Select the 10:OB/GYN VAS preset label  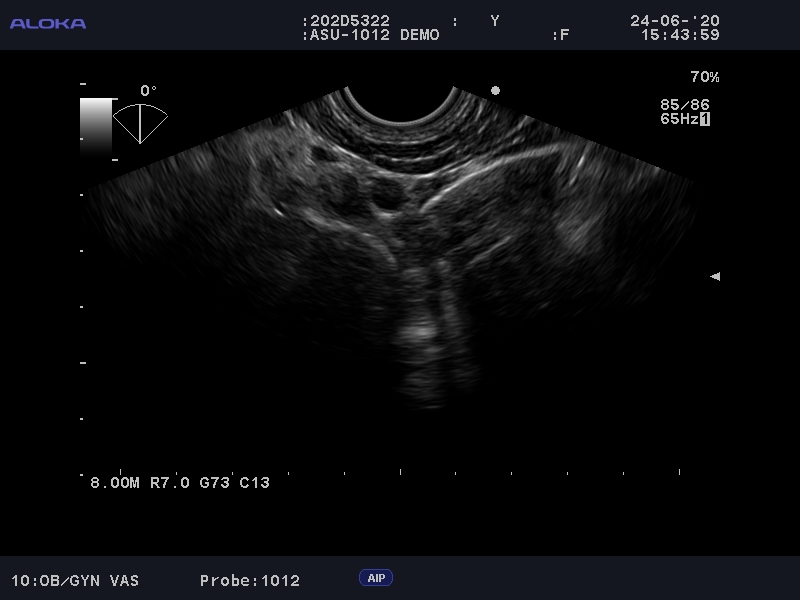[x=75, y=580]
